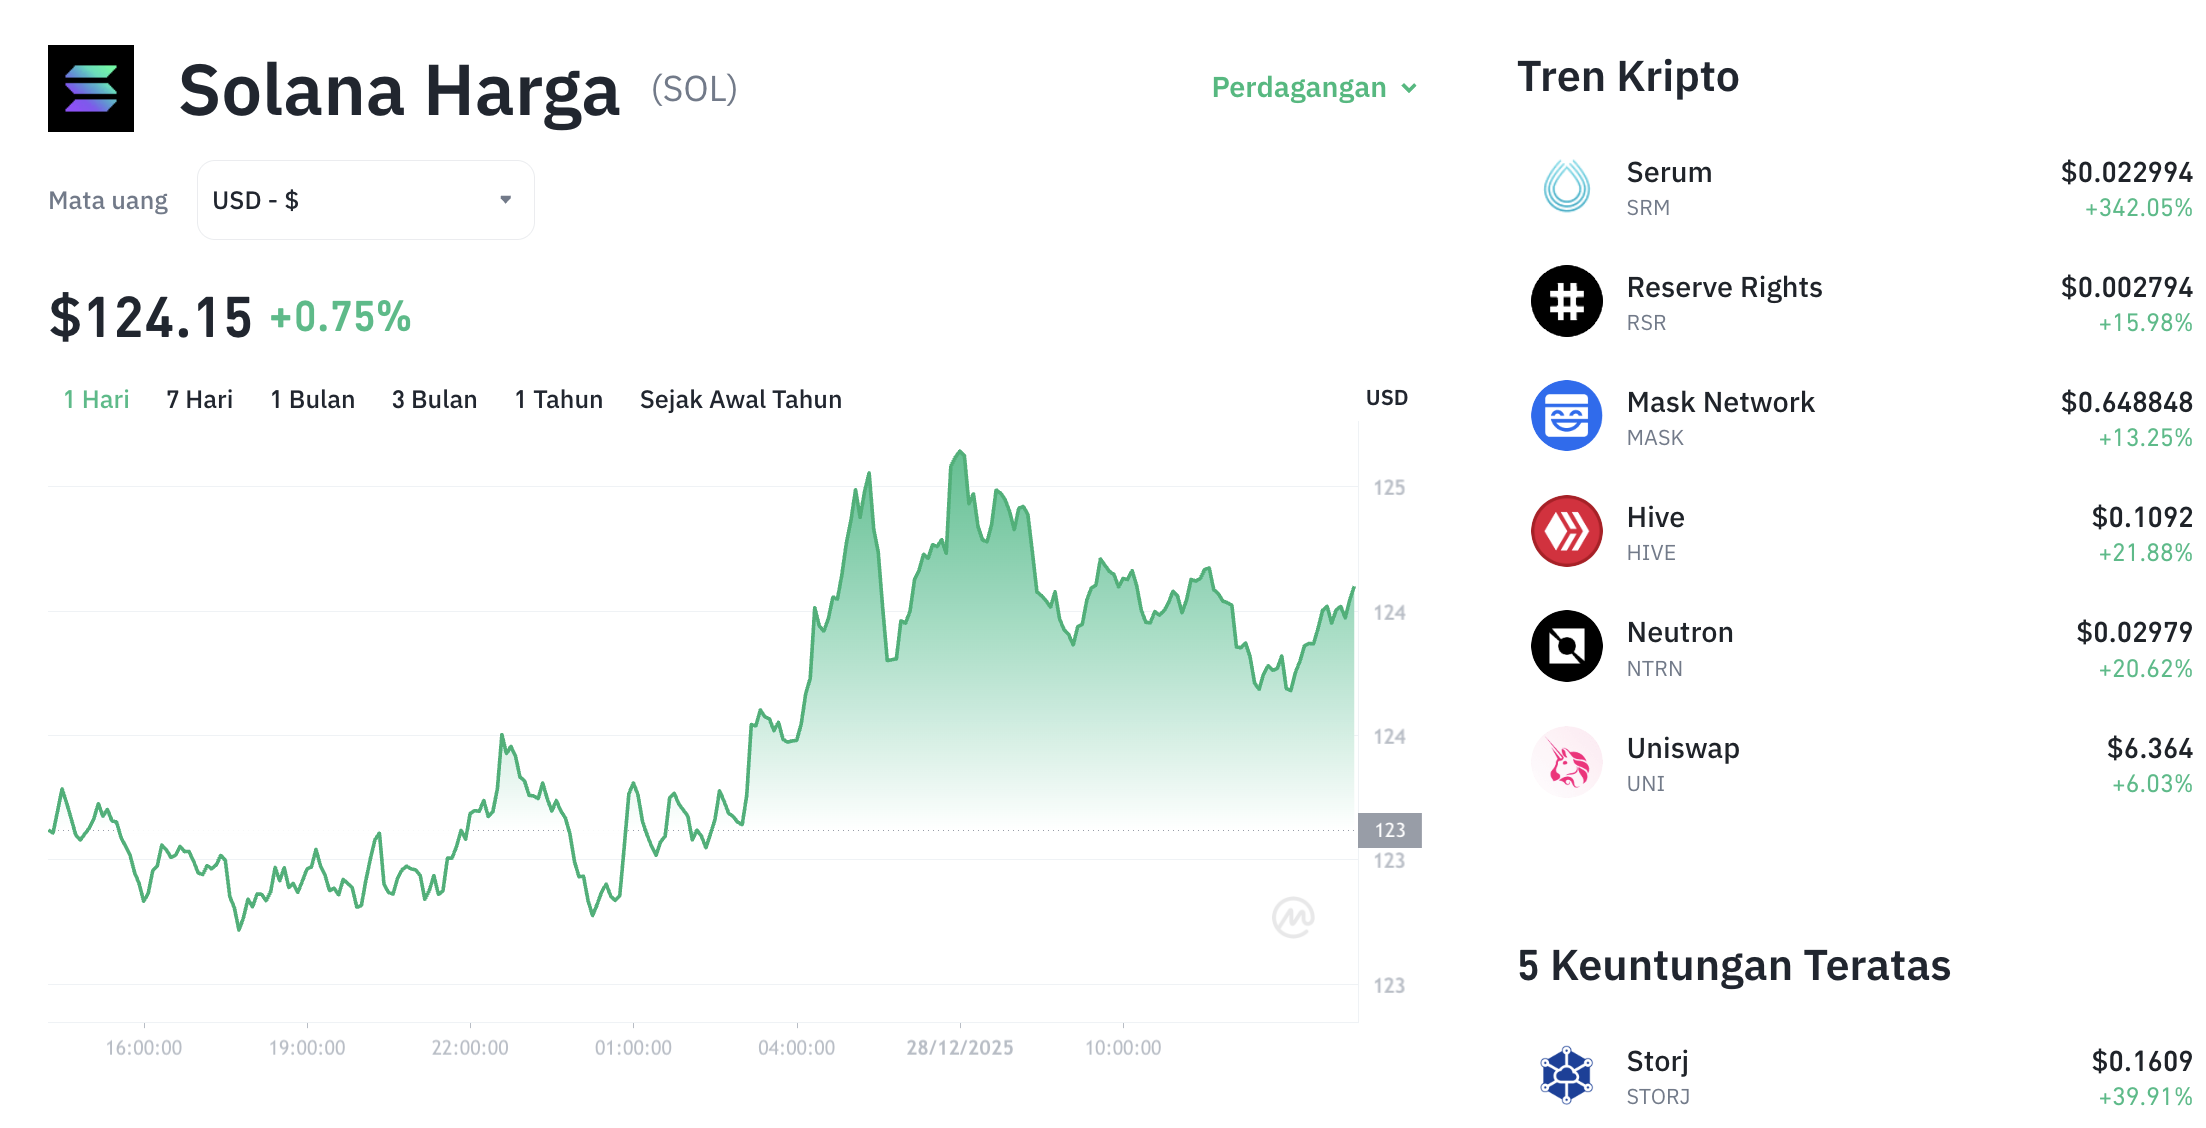Image resolution: width=2206 pixels, height=1128 pixels.
Task: Open the USD currency dropdown
Action: [x=366, y=199]
